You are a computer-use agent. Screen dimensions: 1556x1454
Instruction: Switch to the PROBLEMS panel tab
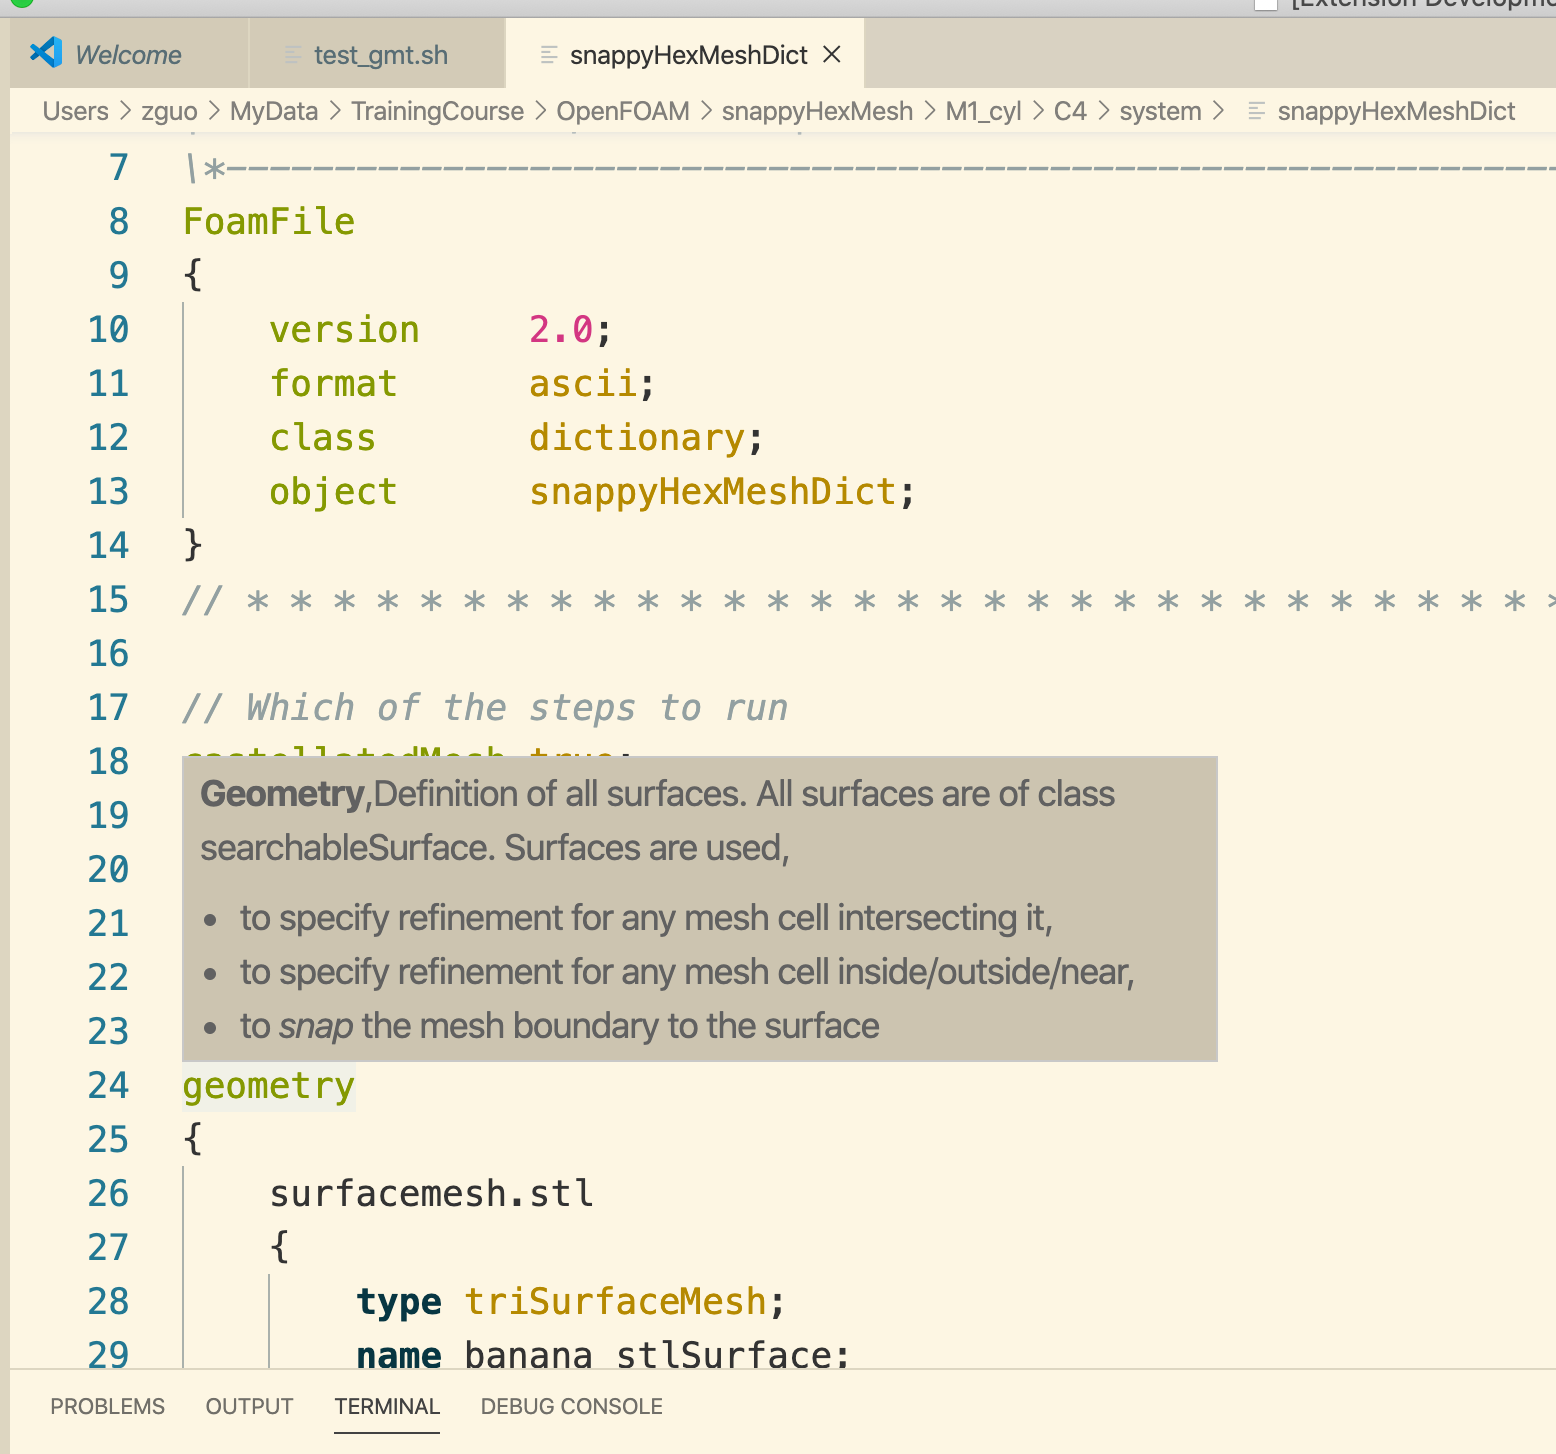(x=107, y=1406)
